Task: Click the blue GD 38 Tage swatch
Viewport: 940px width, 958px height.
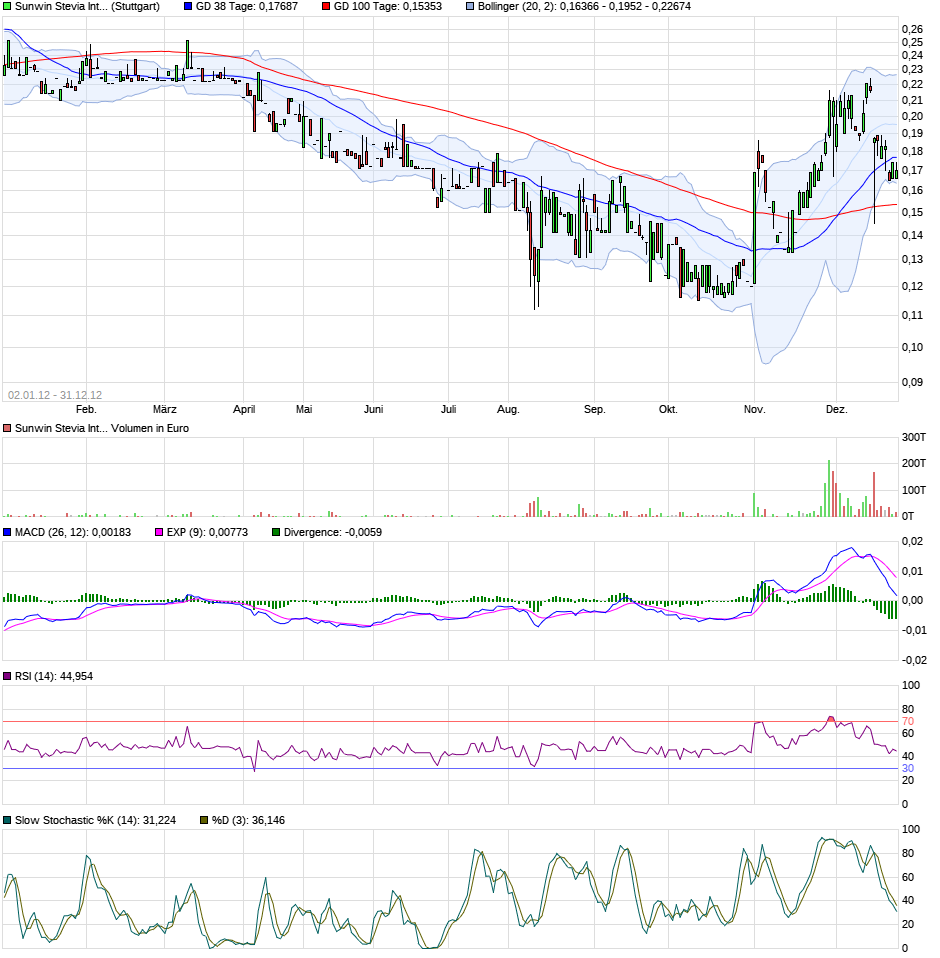Action: (188, 7)
